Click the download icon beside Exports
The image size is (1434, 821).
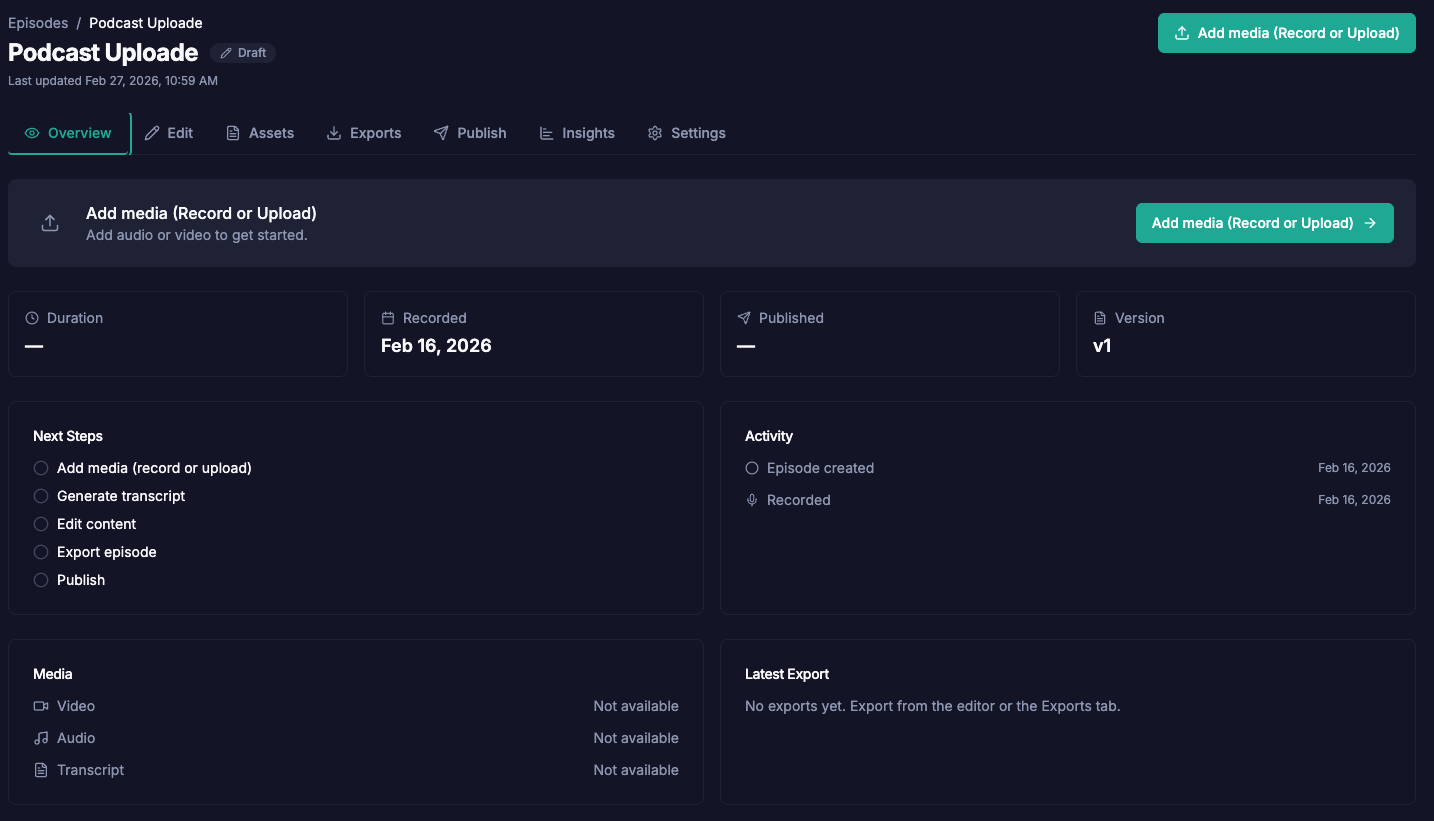click(334, 132)
